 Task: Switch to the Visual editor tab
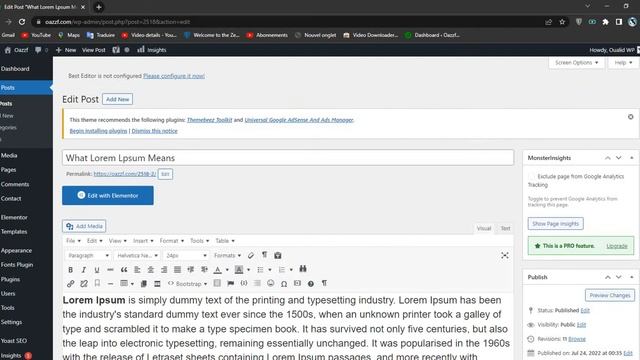click(484, 229)
